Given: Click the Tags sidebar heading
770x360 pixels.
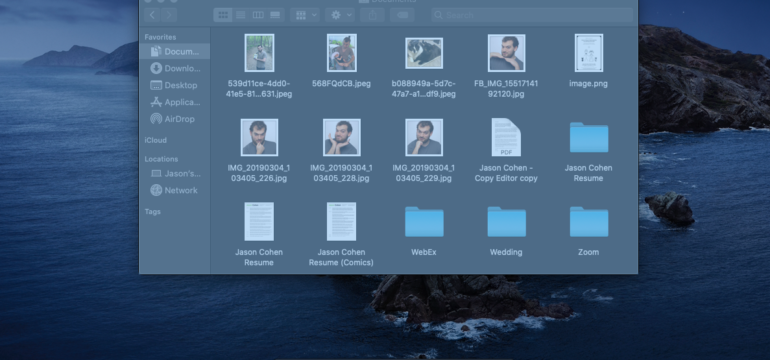Looking at the screenshot, I should [152, 212].
